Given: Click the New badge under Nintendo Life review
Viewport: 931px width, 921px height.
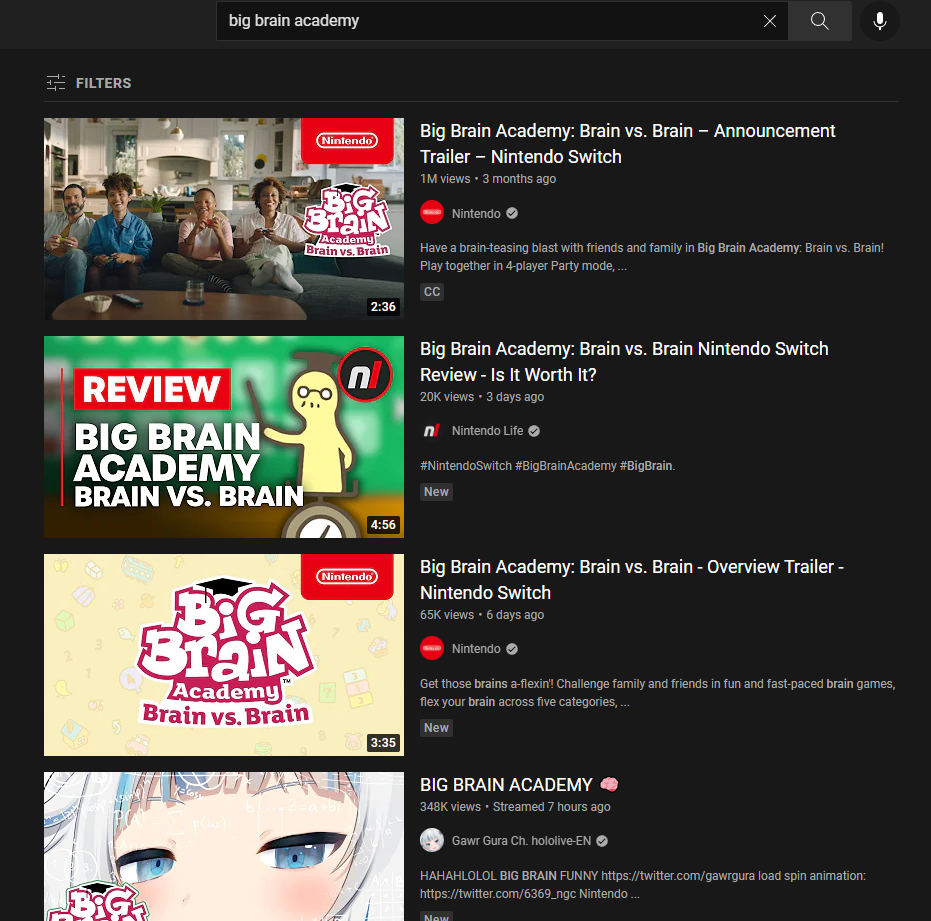Looking at the screenshot, I should click(x=436, y=492).
